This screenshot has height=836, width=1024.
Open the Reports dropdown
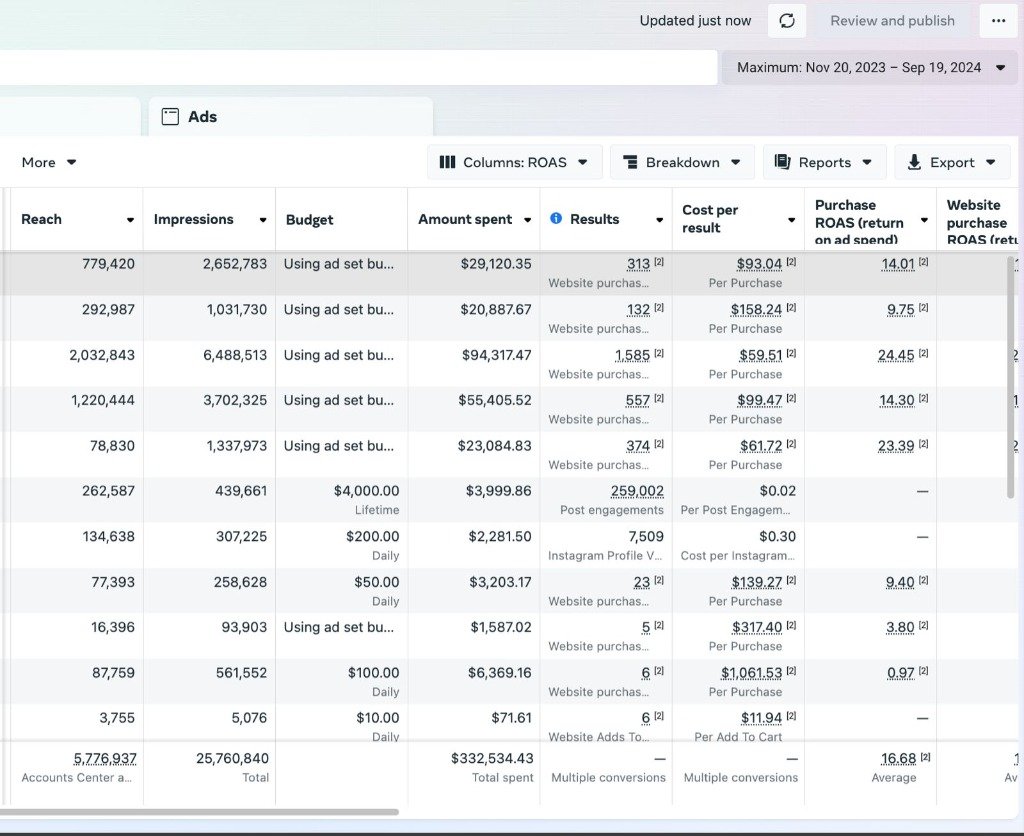point(824,162)
